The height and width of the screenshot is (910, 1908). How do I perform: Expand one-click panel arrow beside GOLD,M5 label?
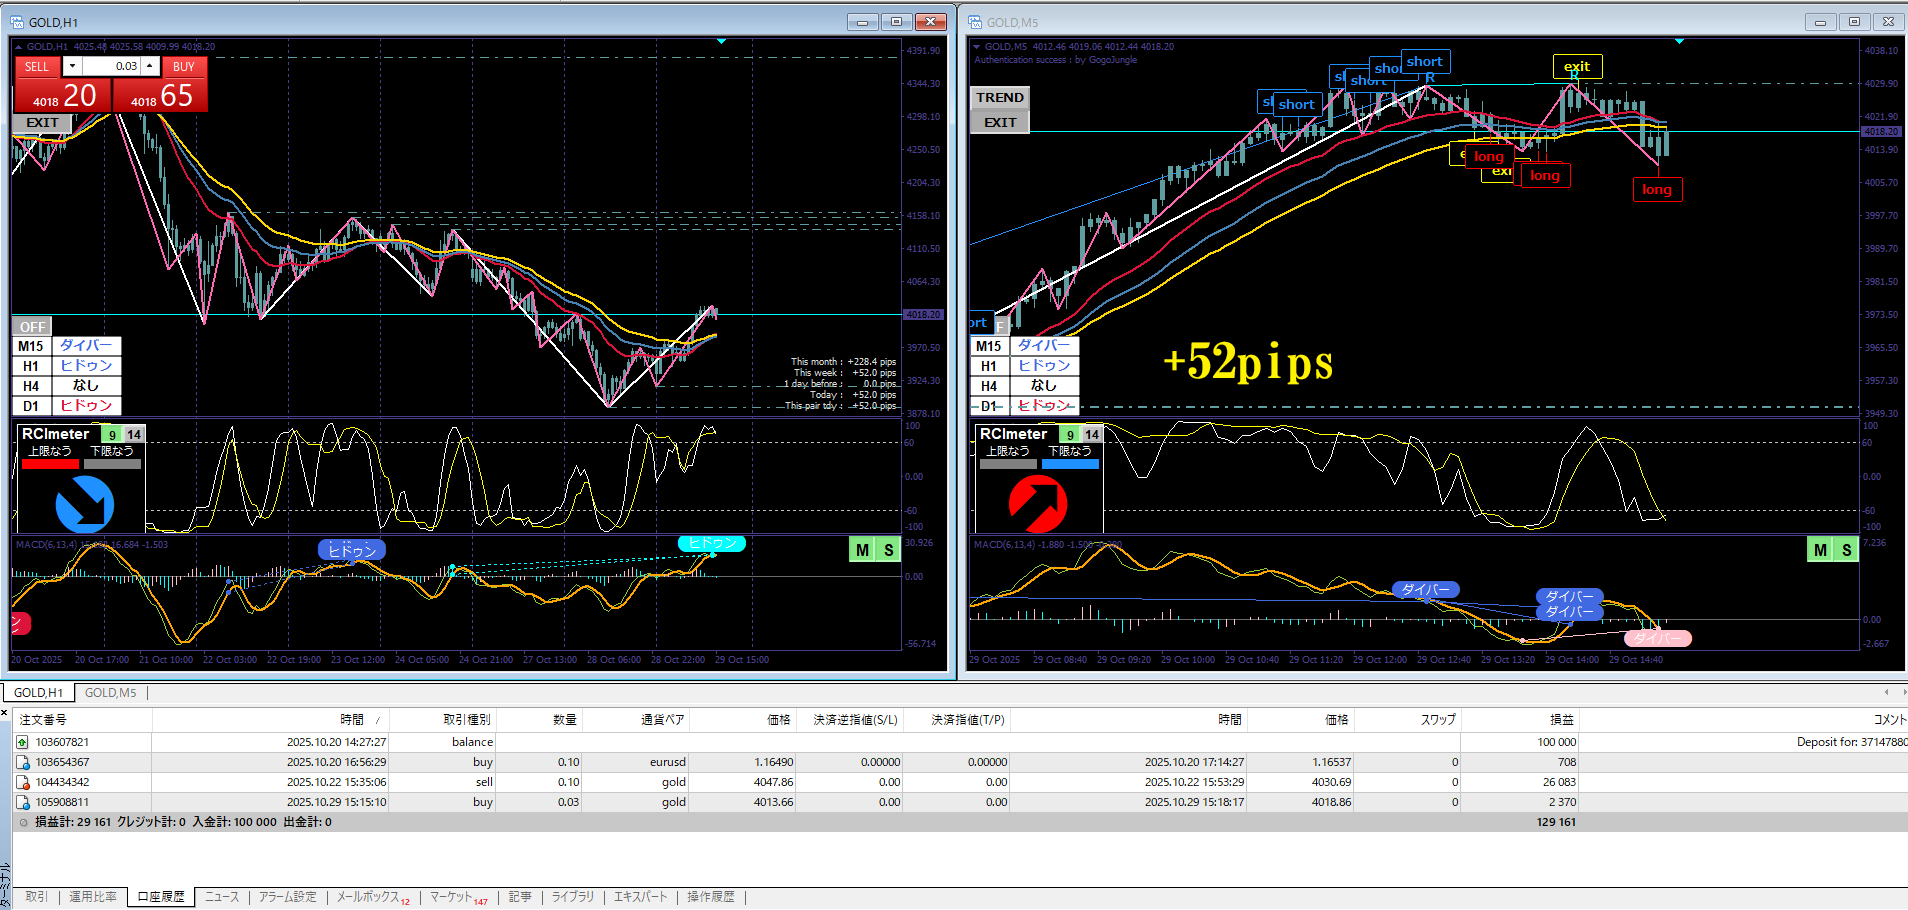coord(977,47)
